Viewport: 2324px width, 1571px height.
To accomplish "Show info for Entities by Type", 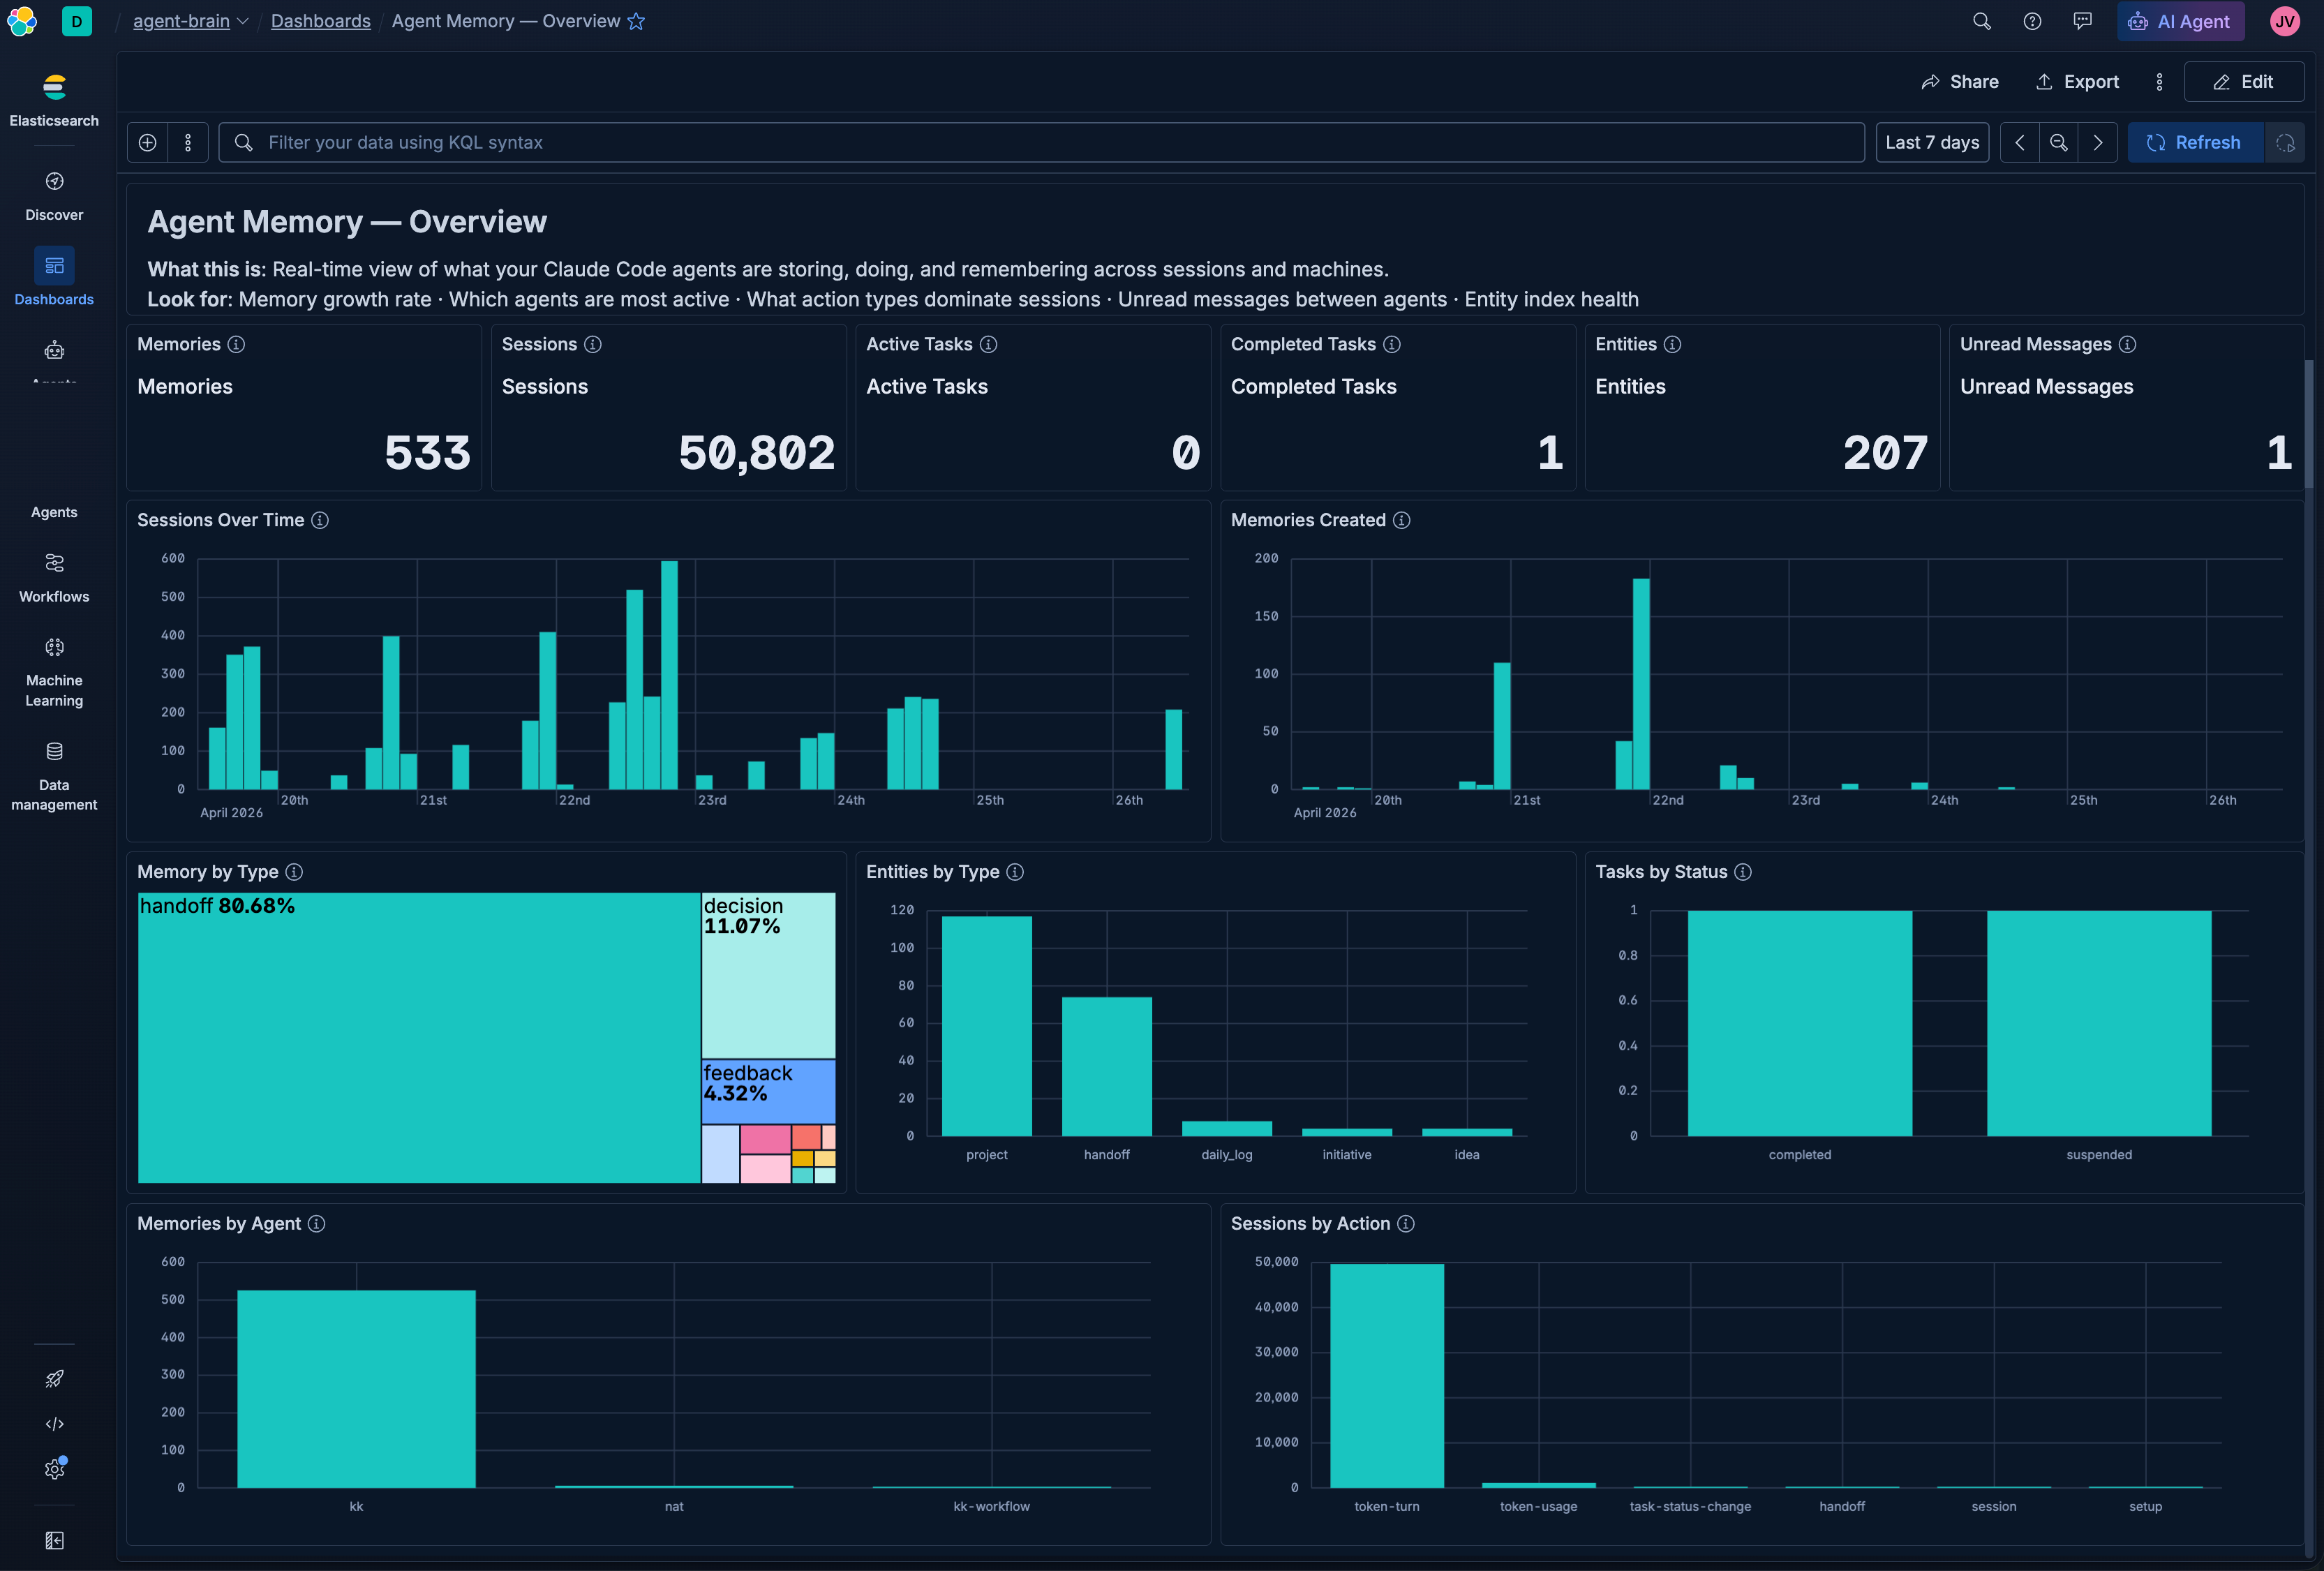I will [1015, 872].
